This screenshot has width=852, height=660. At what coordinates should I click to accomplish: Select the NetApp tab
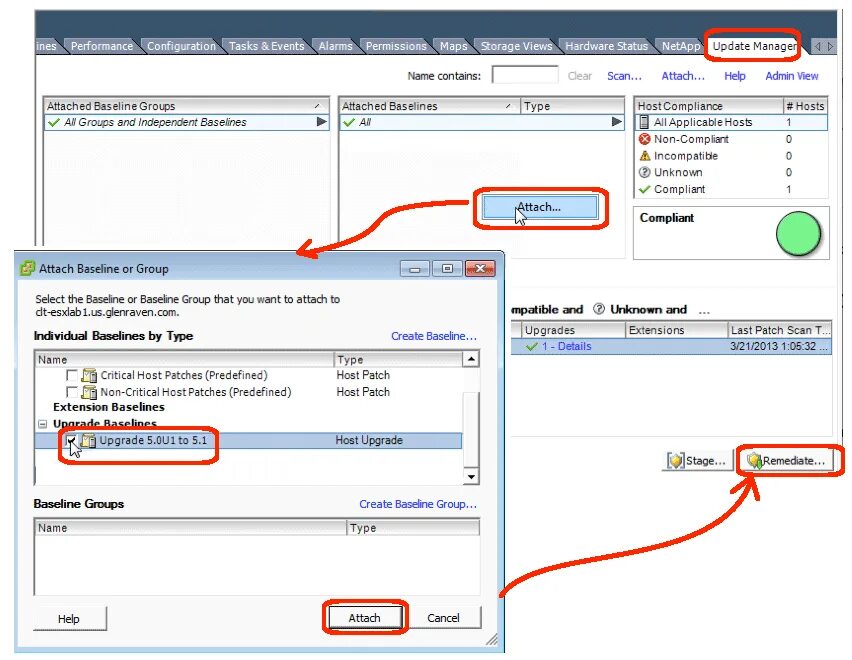pos(680,46)
